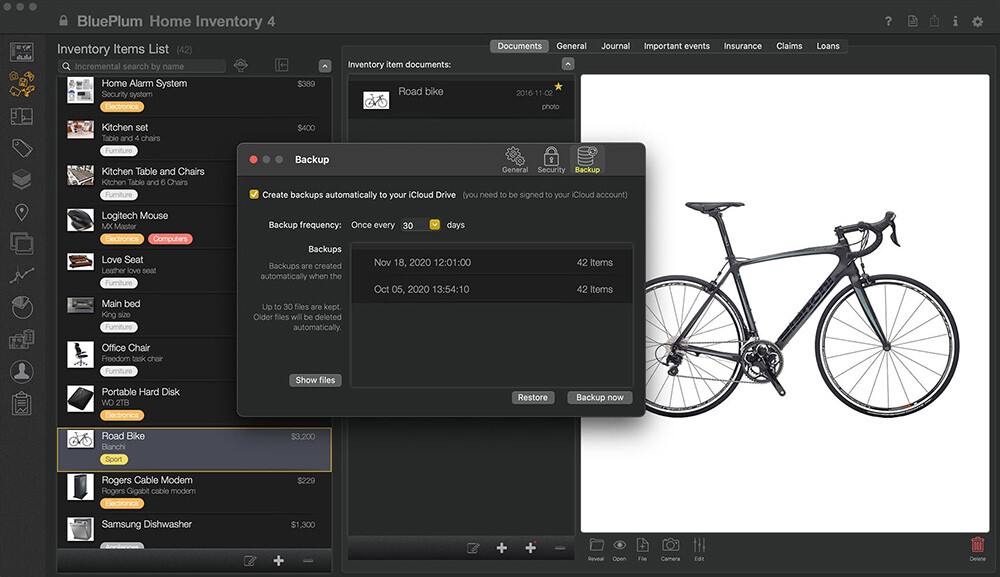Screen dimensions: 1000x577
Task: Click the red Delete trash icon
Action: coord(978,549)
